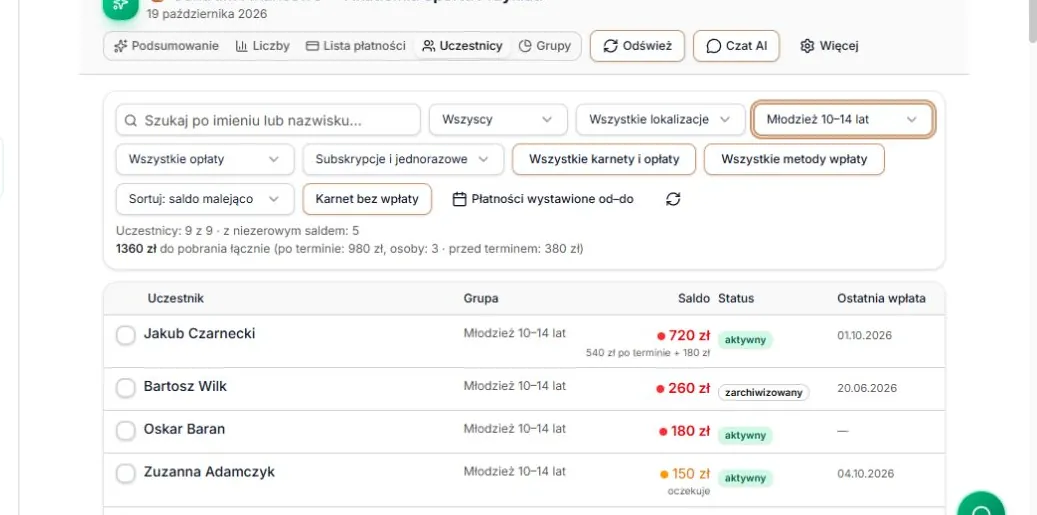
Task: Switch to the Podsumowanie tab
Action: click(x=167, y=46)
